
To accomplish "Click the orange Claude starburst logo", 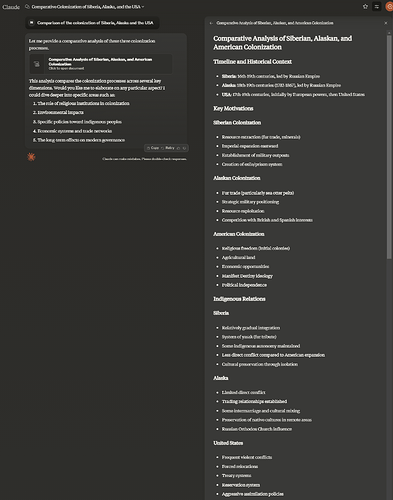I will (31, 157).
